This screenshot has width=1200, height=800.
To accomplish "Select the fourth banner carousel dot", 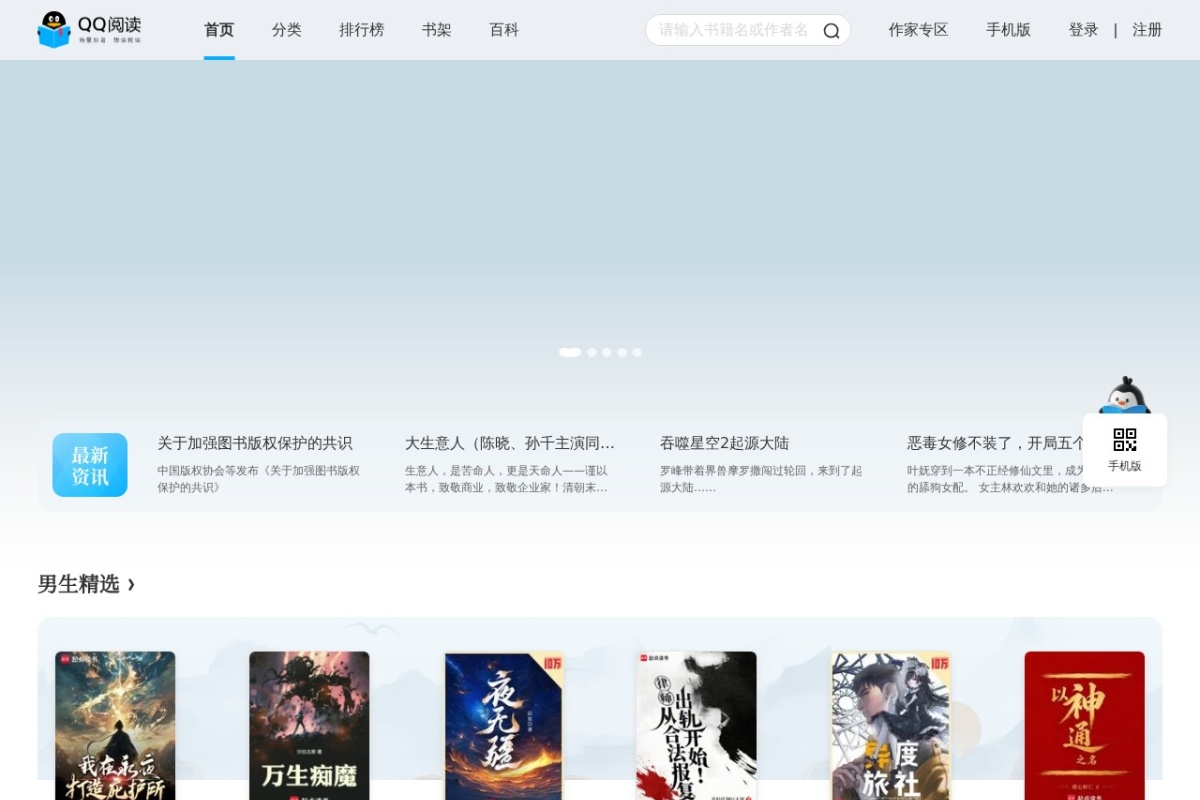I will [622, 352].
